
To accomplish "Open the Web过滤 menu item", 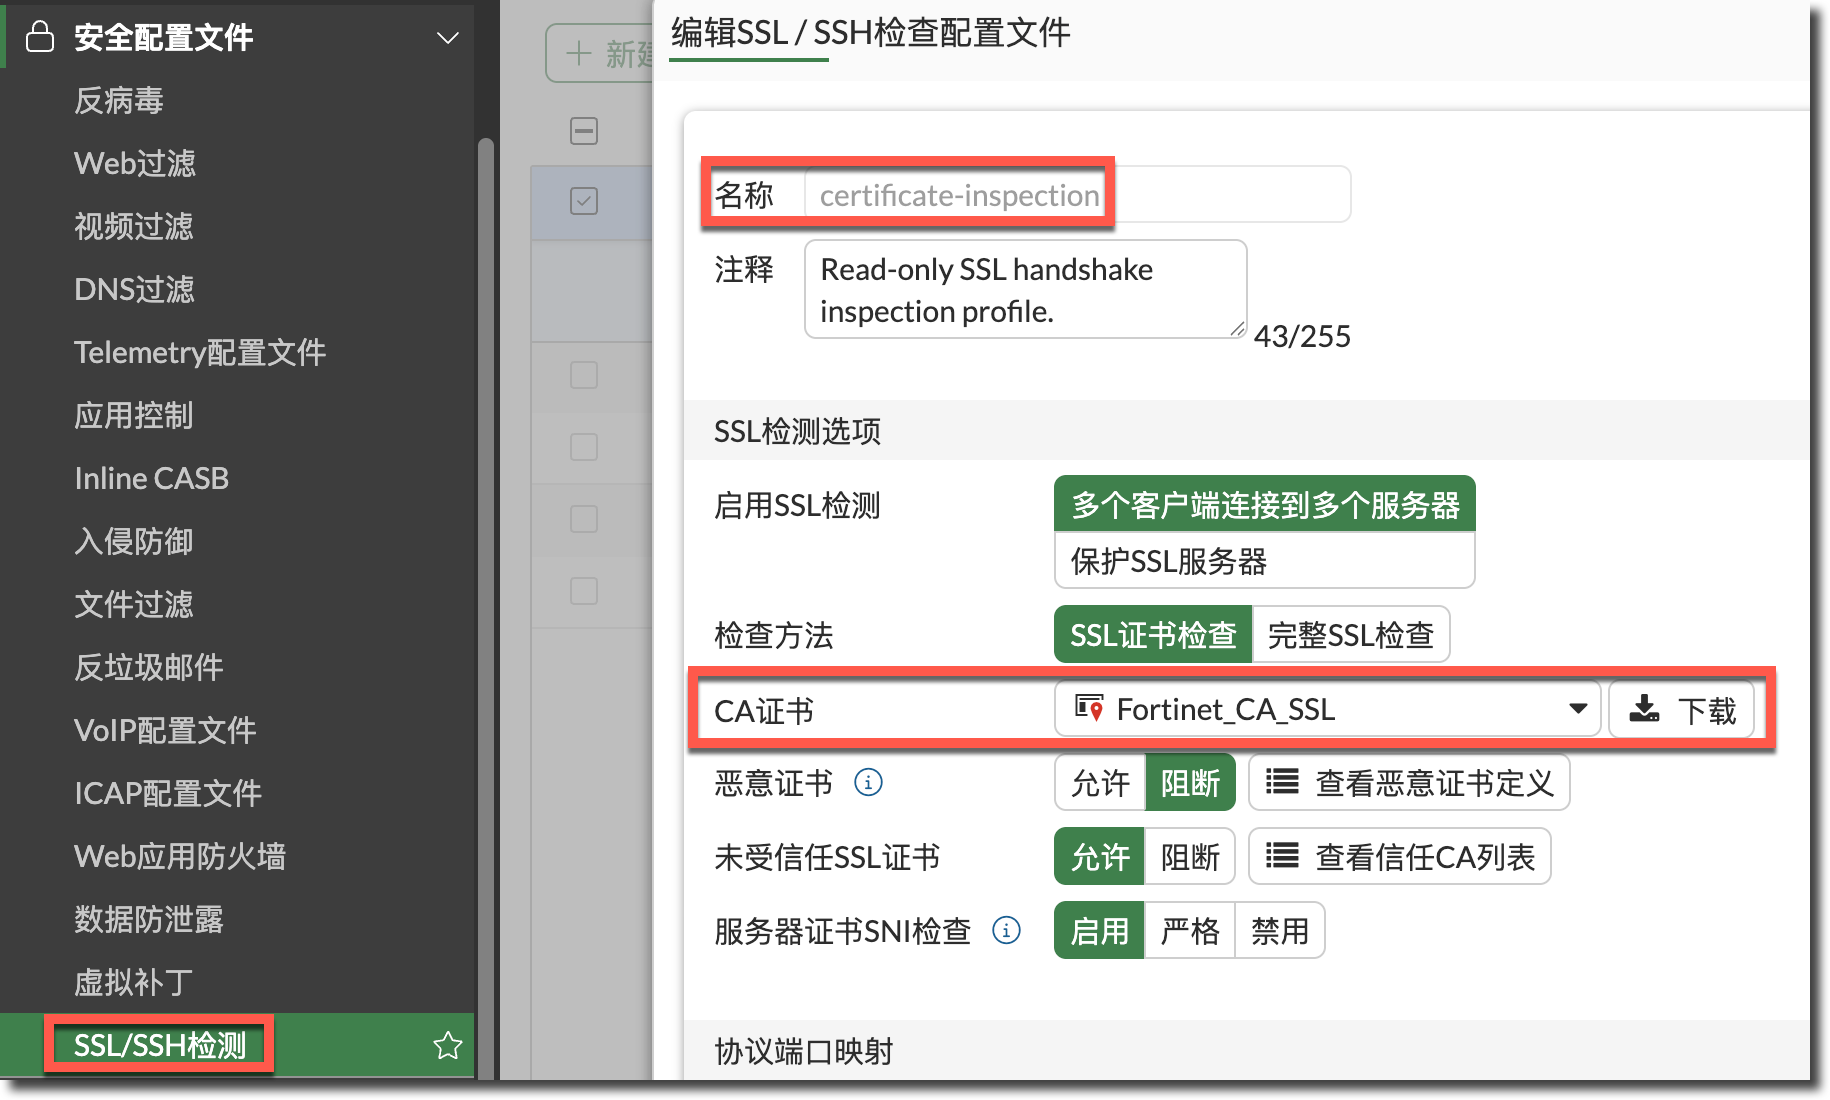I will tap(135, 163).
